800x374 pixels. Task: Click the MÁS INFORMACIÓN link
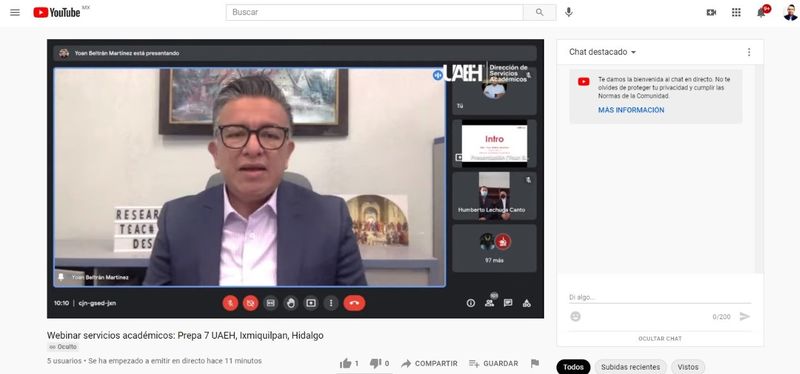click(631, 110)
